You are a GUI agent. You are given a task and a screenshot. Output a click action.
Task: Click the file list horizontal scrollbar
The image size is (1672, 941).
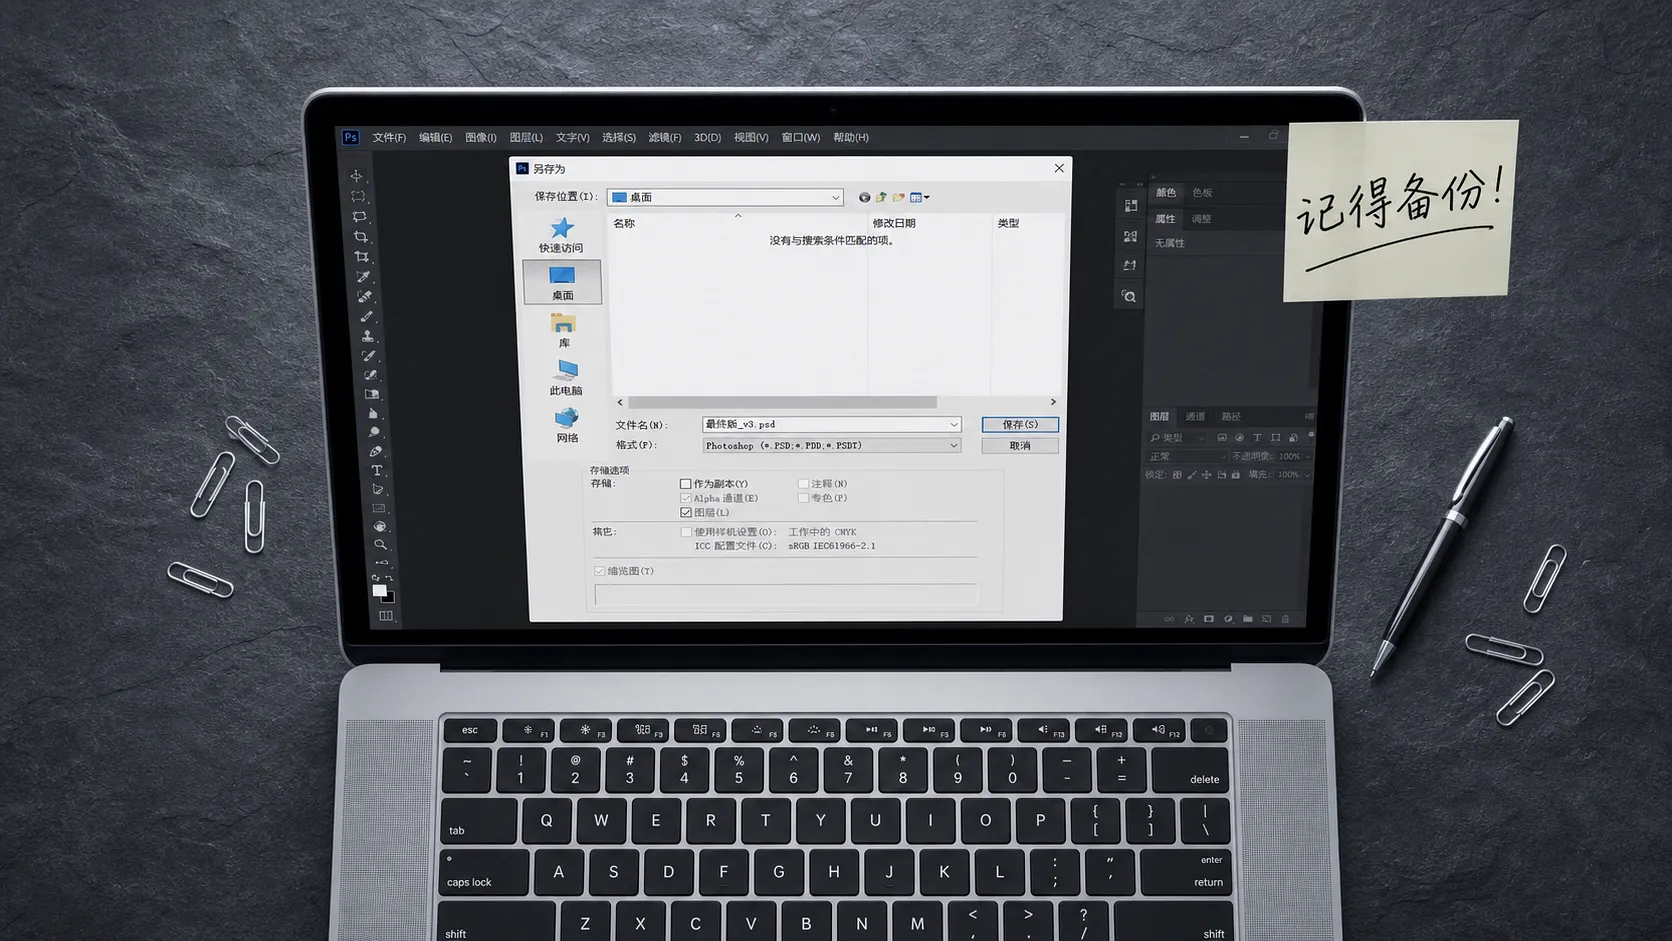coord(782,402)
